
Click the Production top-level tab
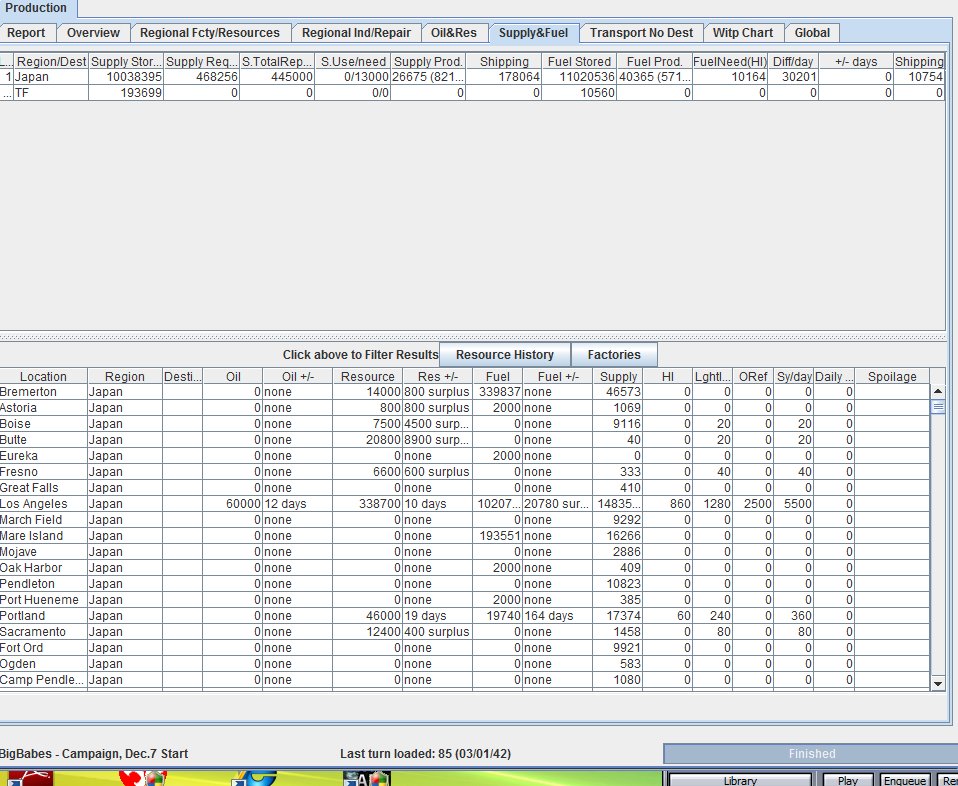[x=36, y=9]
